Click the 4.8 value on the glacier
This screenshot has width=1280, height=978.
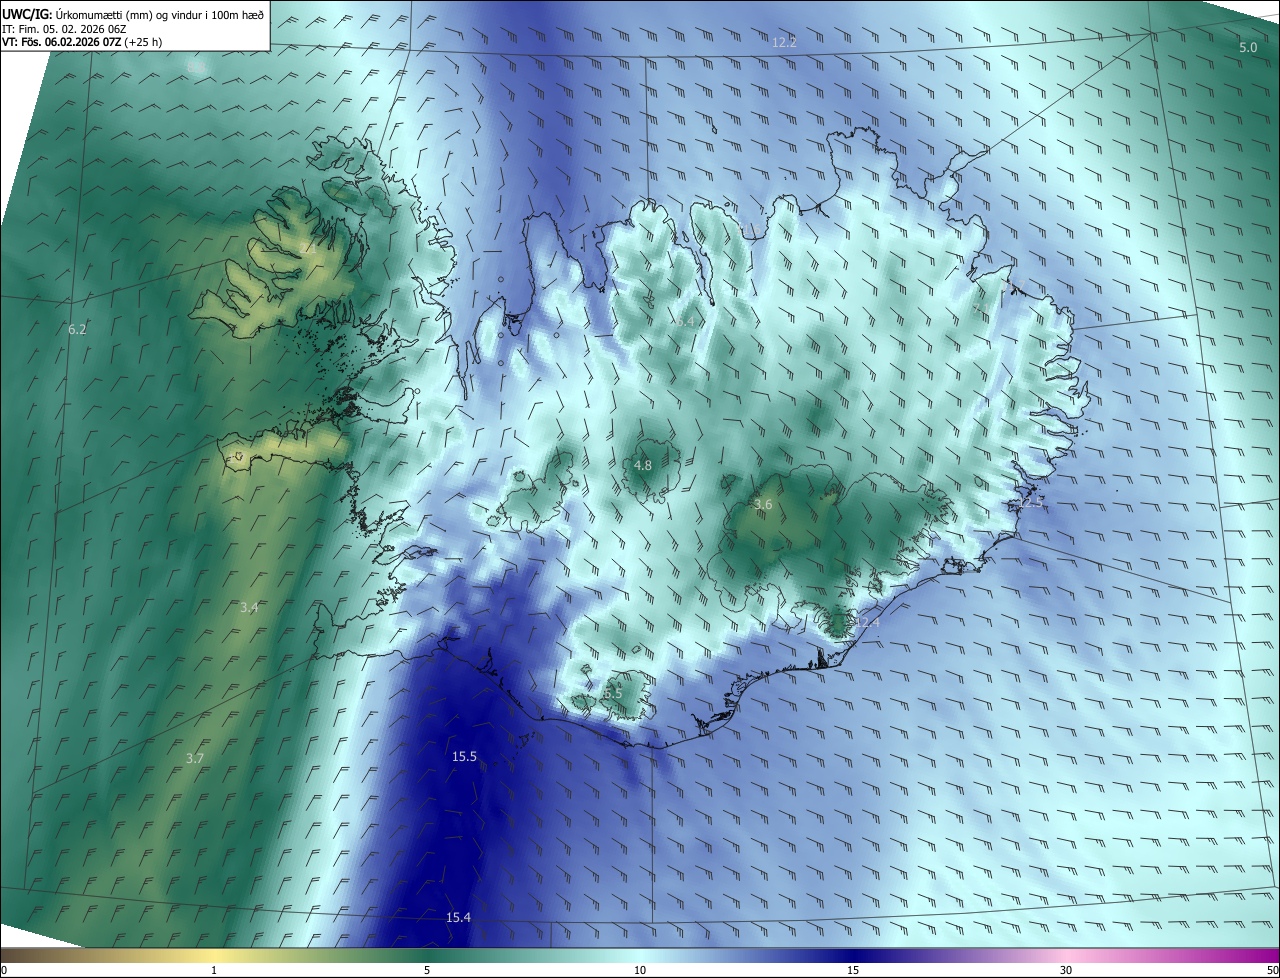643,465
